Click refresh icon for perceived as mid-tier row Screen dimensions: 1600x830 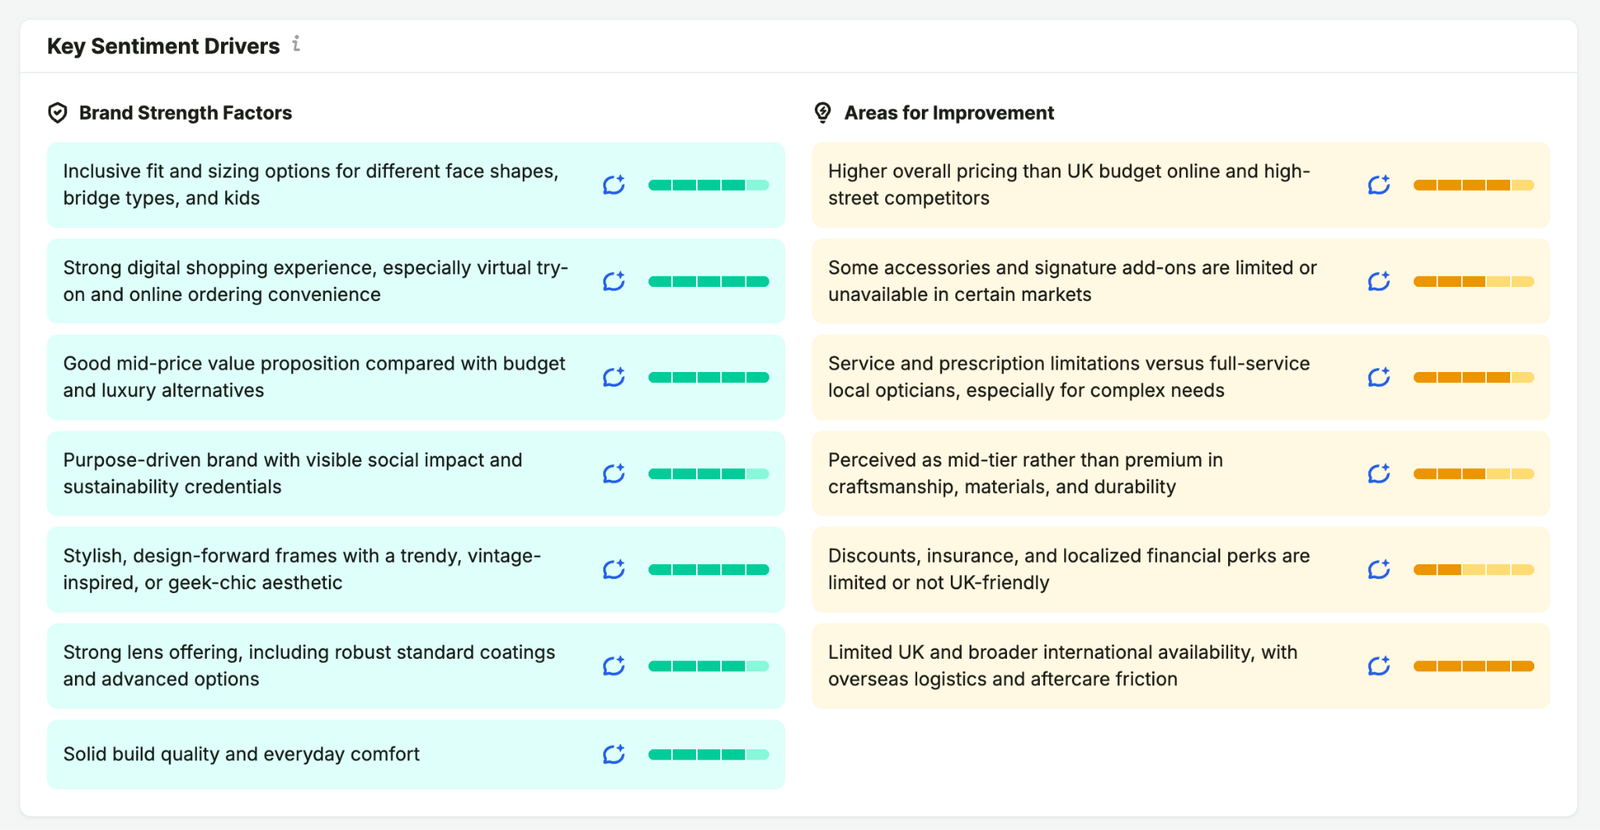pos(1379,473)
